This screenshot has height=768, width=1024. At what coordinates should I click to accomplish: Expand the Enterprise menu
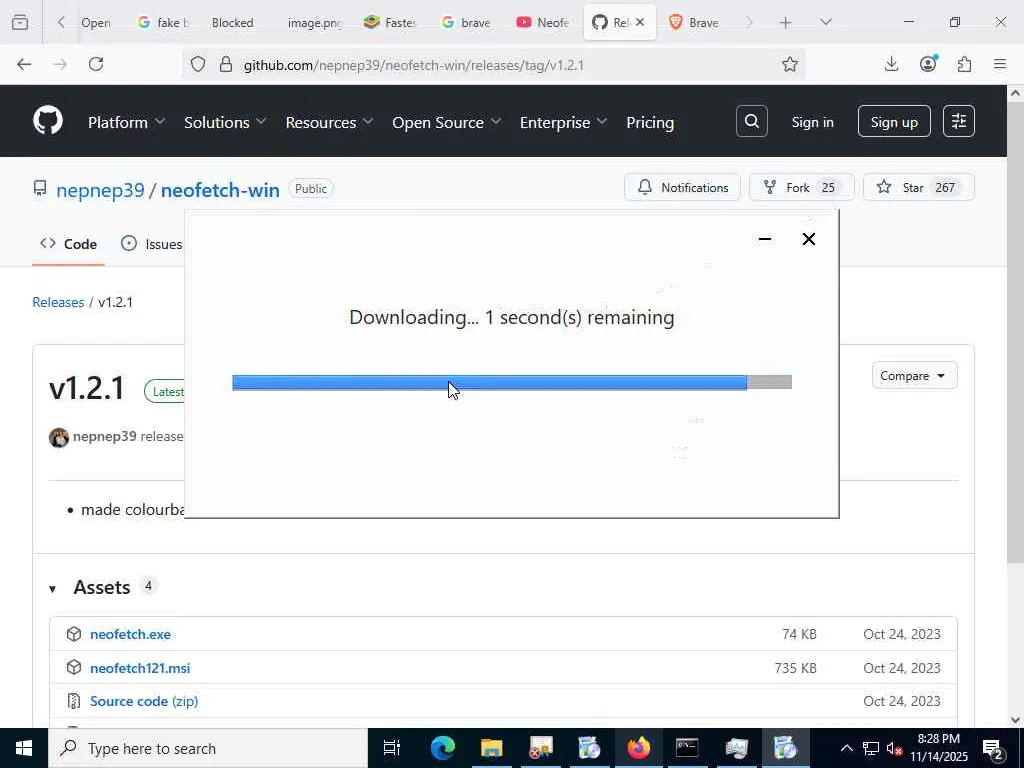click(563, 122)
